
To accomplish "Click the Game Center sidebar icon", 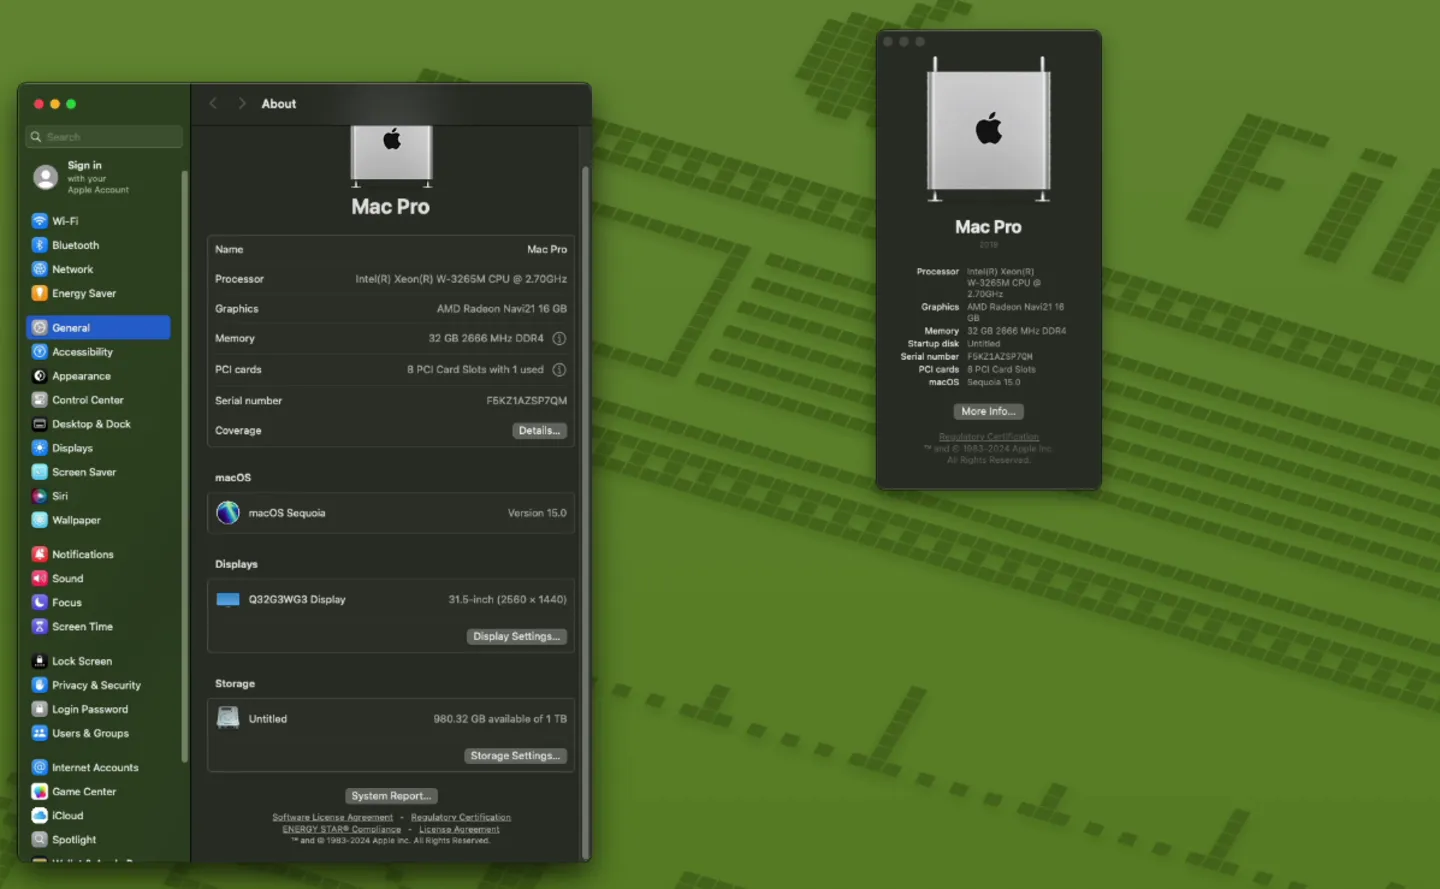I will point(40,791).
